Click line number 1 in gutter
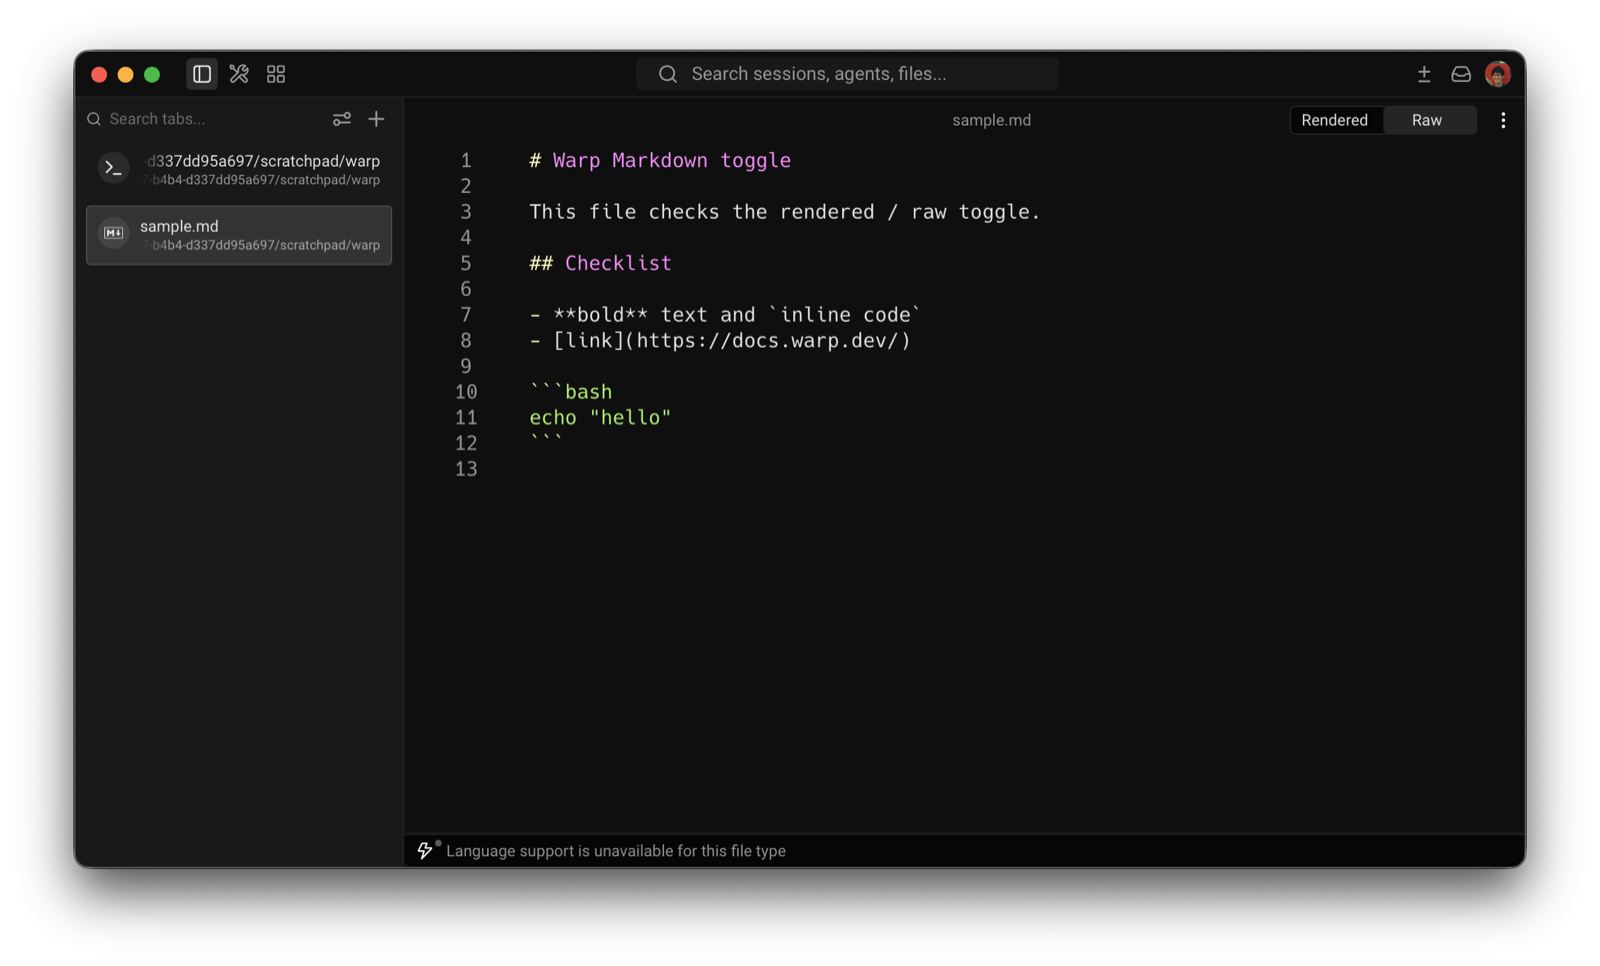The image size is (1600, 966). tap(466, 160)
